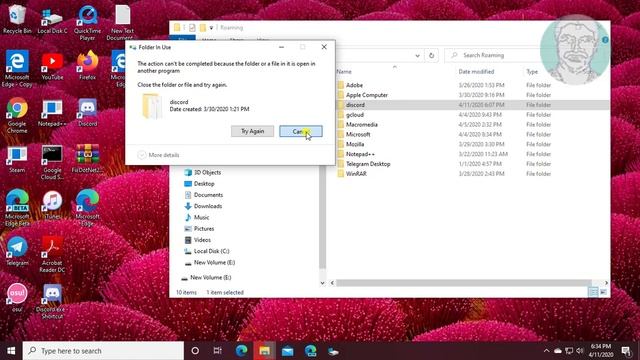Click the Windows Start button
Viewport: 640px width, 360px height.
[x=11, y=351]
